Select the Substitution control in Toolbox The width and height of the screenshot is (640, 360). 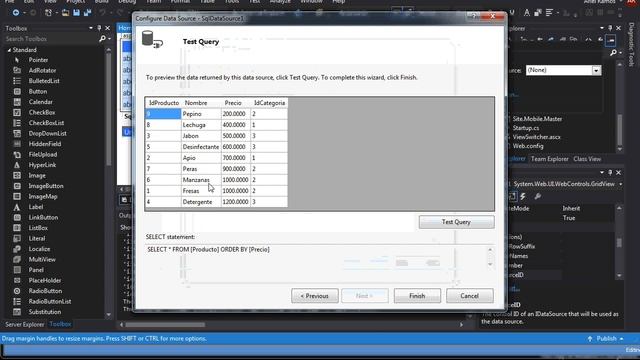coord(44,312)
